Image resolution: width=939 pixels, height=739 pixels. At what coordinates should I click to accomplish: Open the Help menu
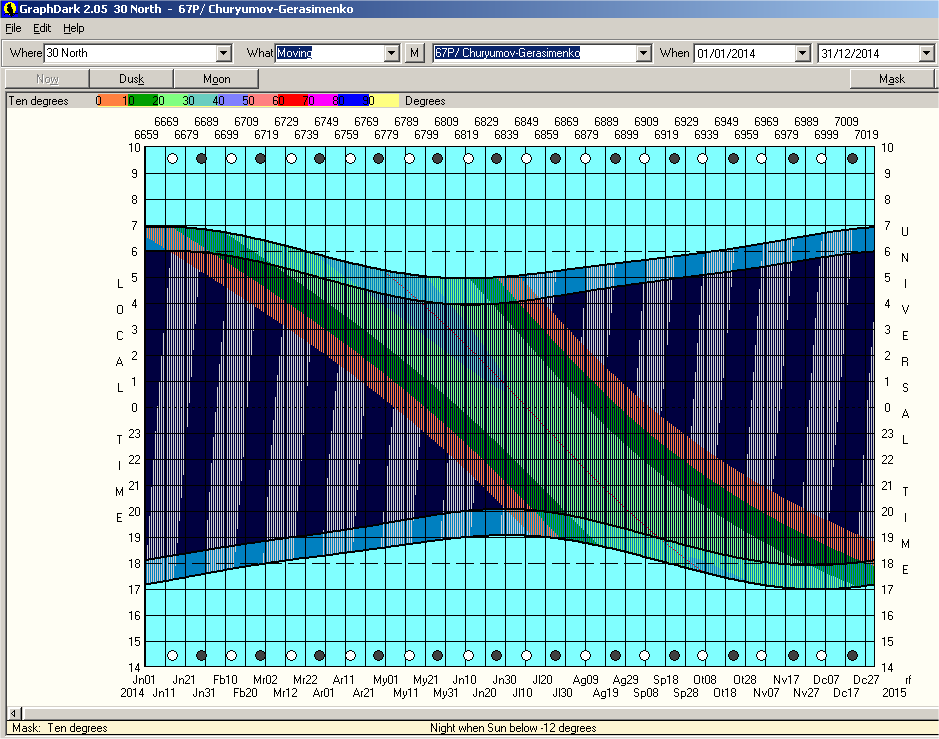pyautogui.click(x=74, y=28)
